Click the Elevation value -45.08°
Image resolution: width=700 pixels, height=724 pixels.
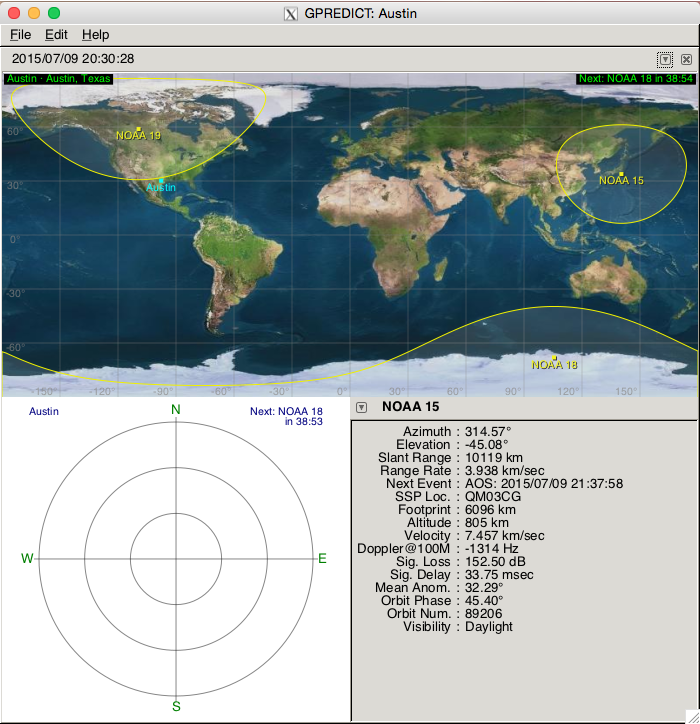(486, 445)
